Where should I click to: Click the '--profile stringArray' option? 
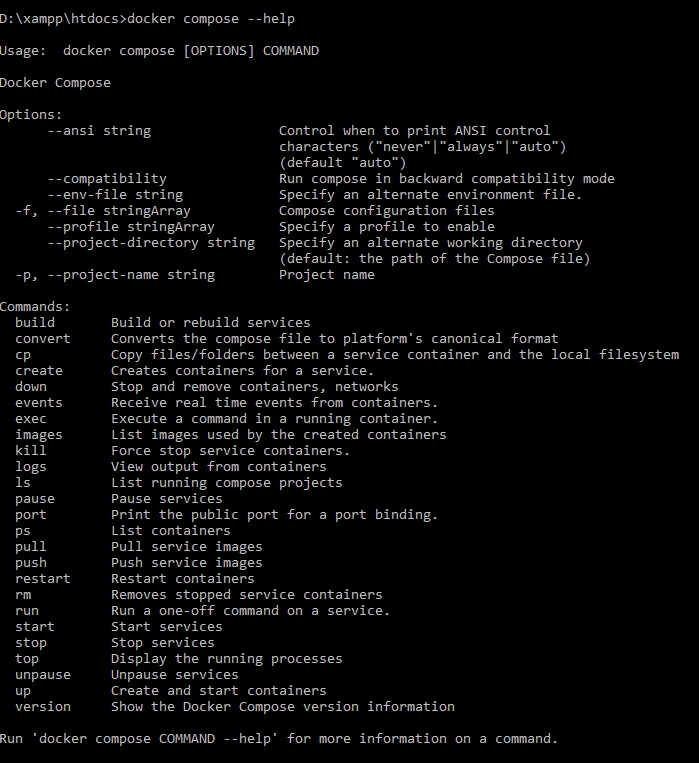(131, 227)
